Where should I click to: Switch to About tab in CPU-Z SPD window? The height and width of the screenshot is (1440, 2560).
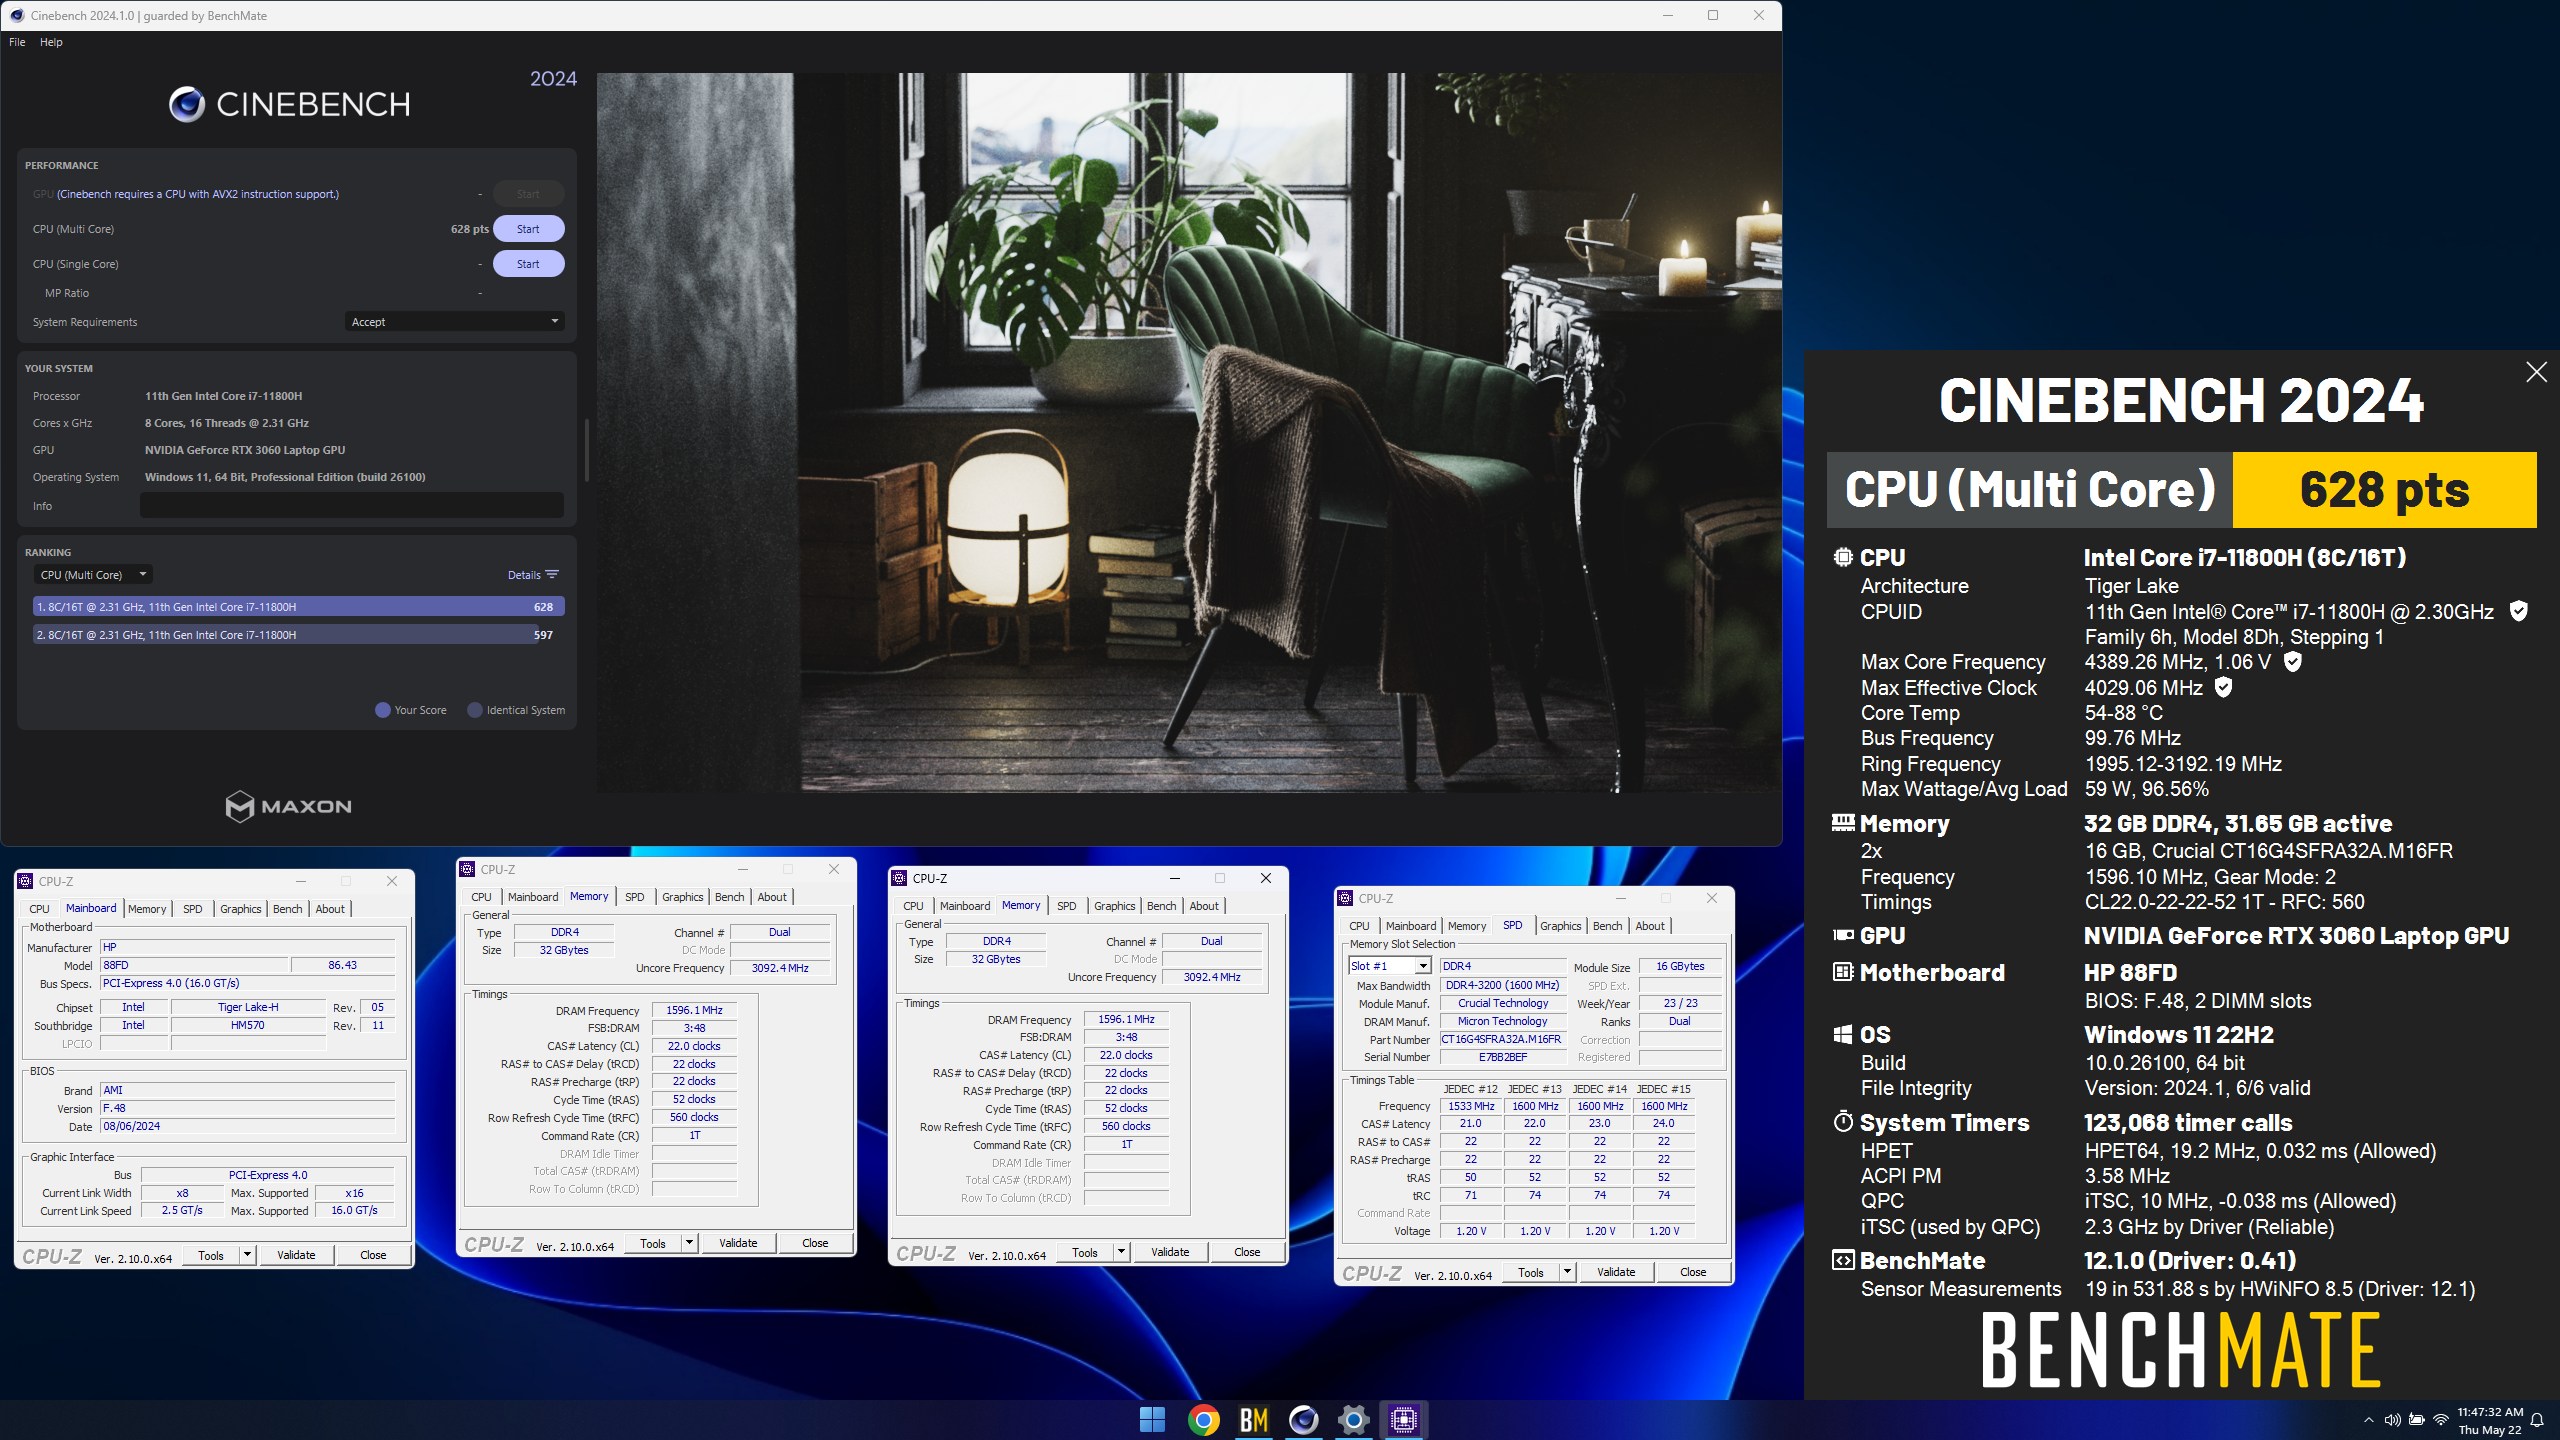[x=1650, y=926]
